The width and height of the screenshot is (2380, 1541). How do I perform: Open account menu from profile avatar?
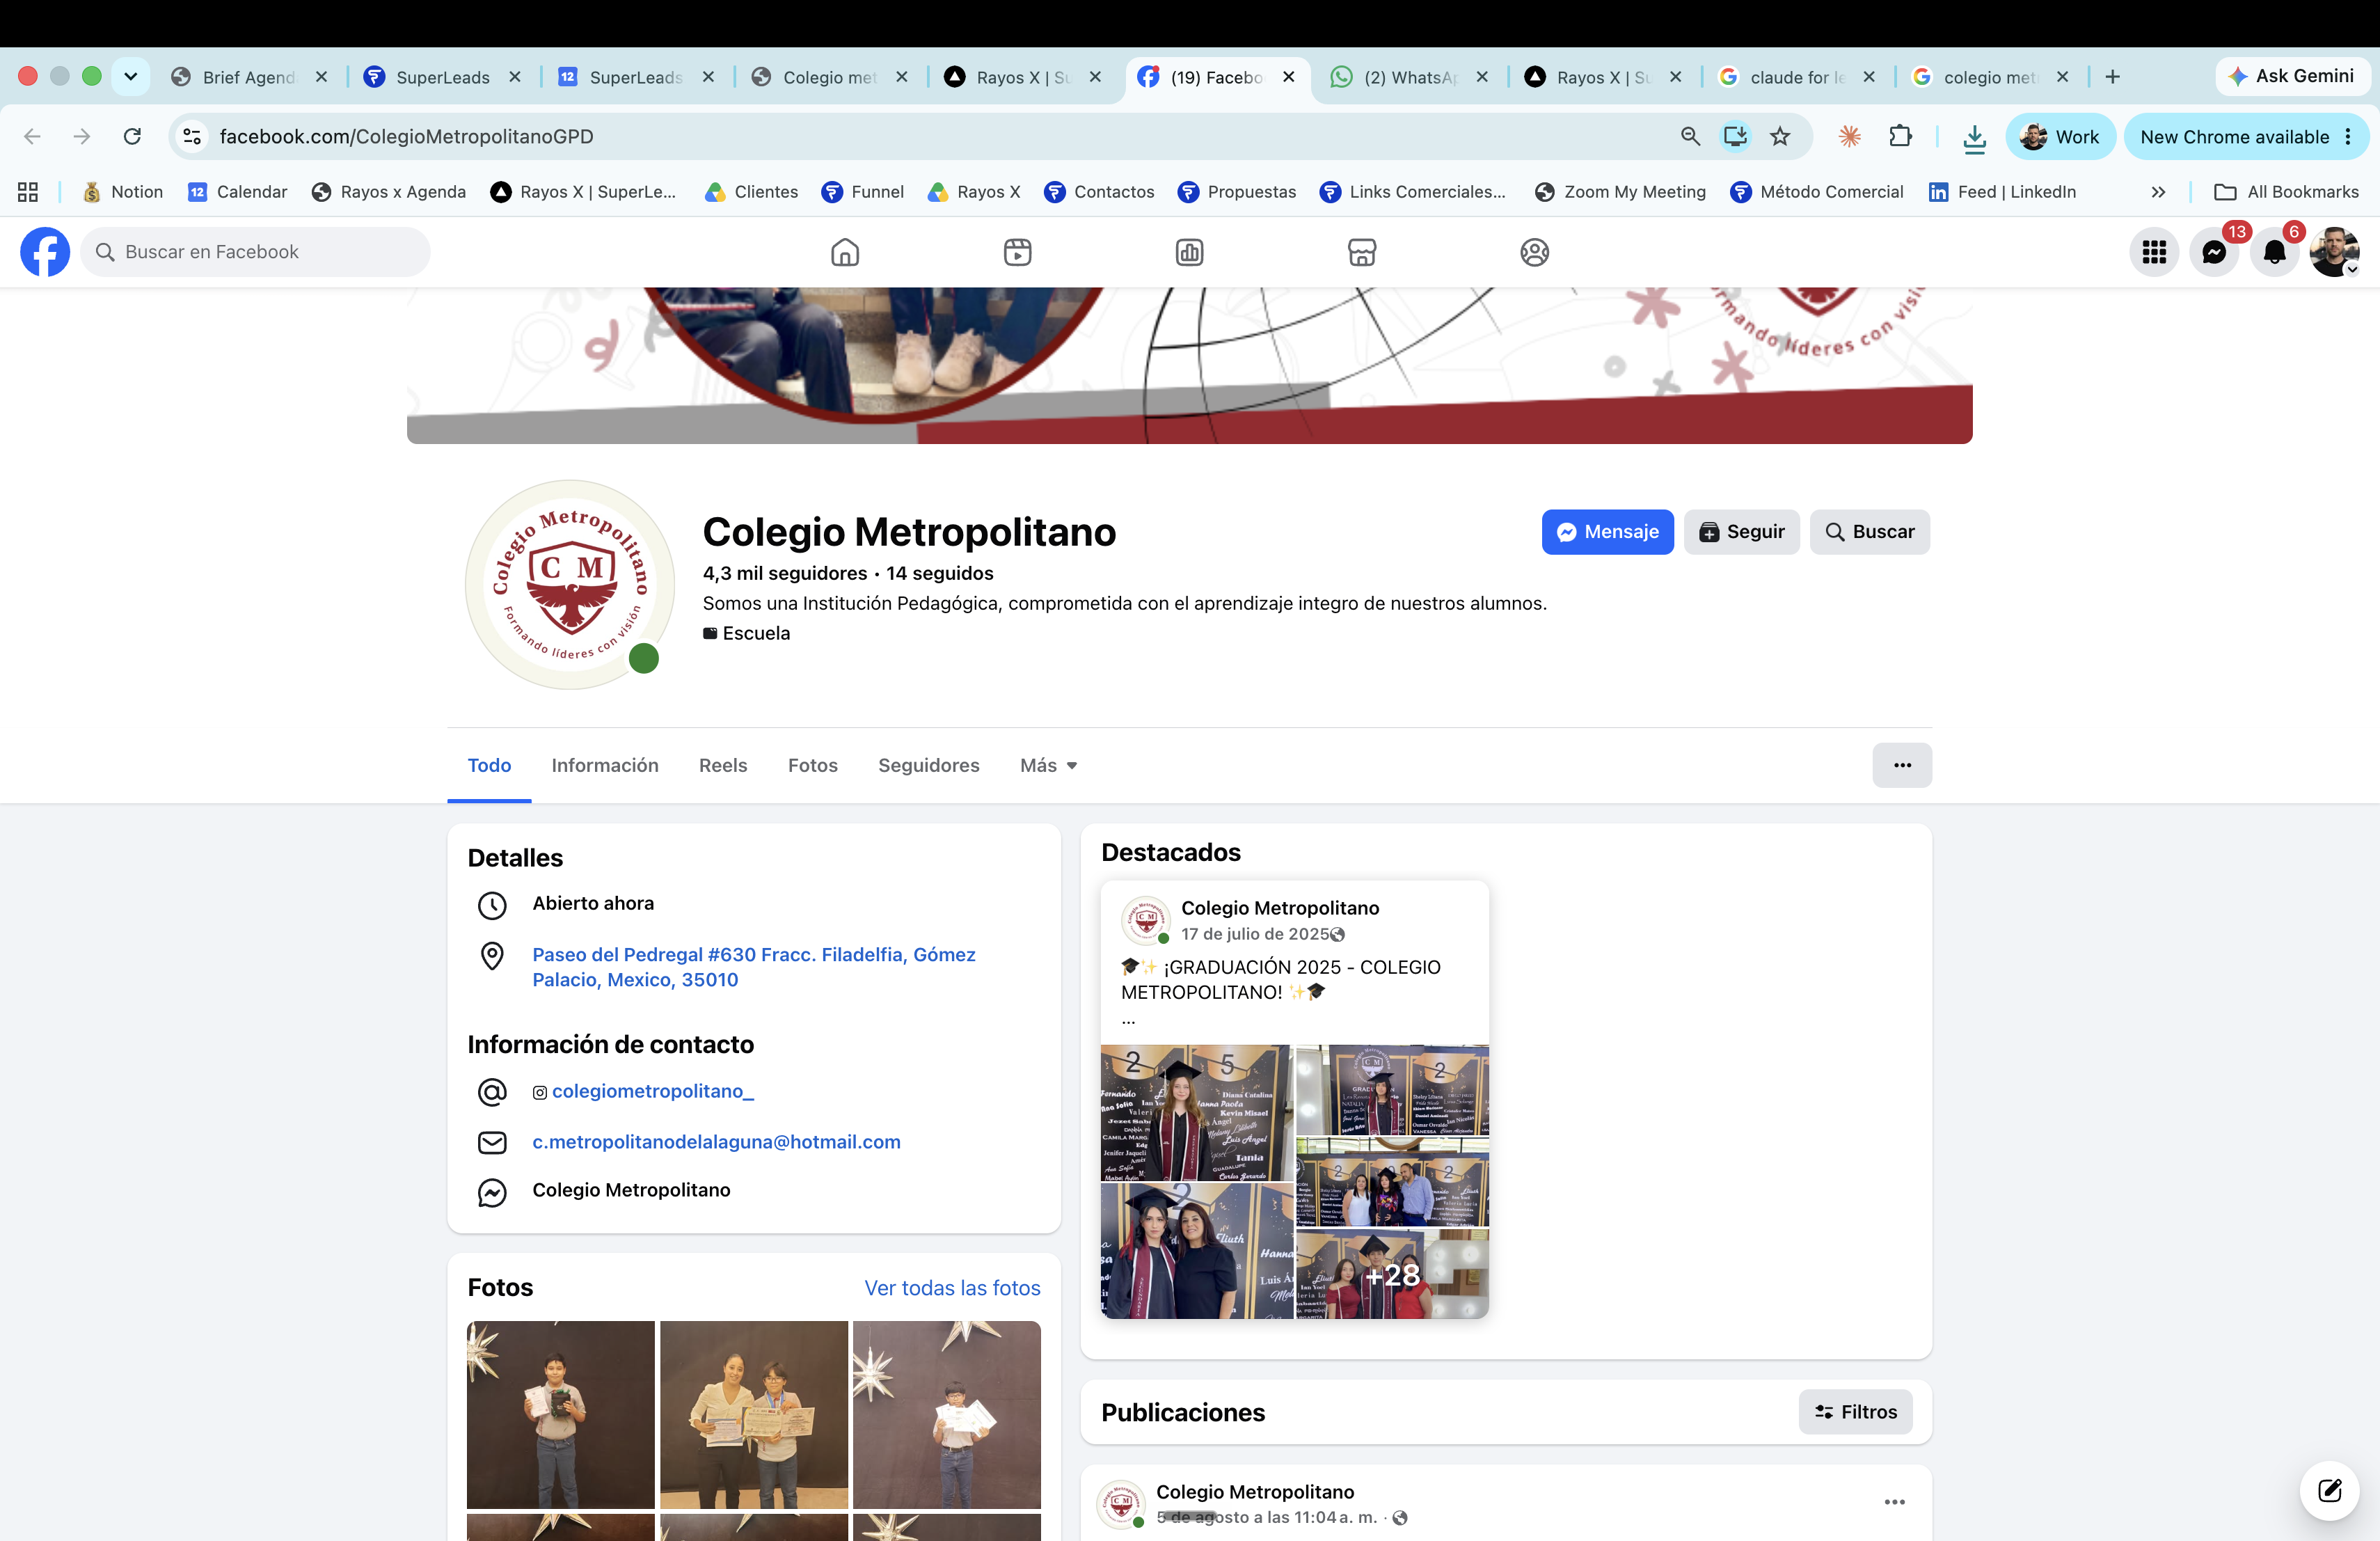[x=2334, y=252]
